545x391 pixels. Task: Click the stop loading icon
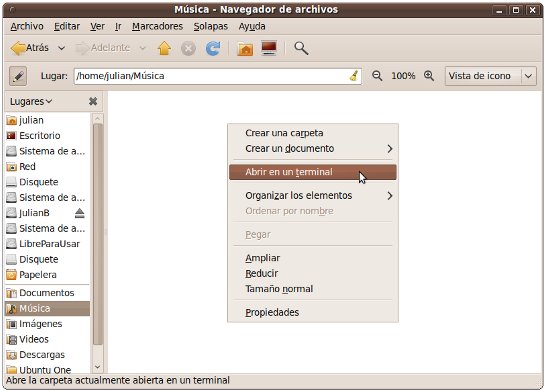coord(188,48)
